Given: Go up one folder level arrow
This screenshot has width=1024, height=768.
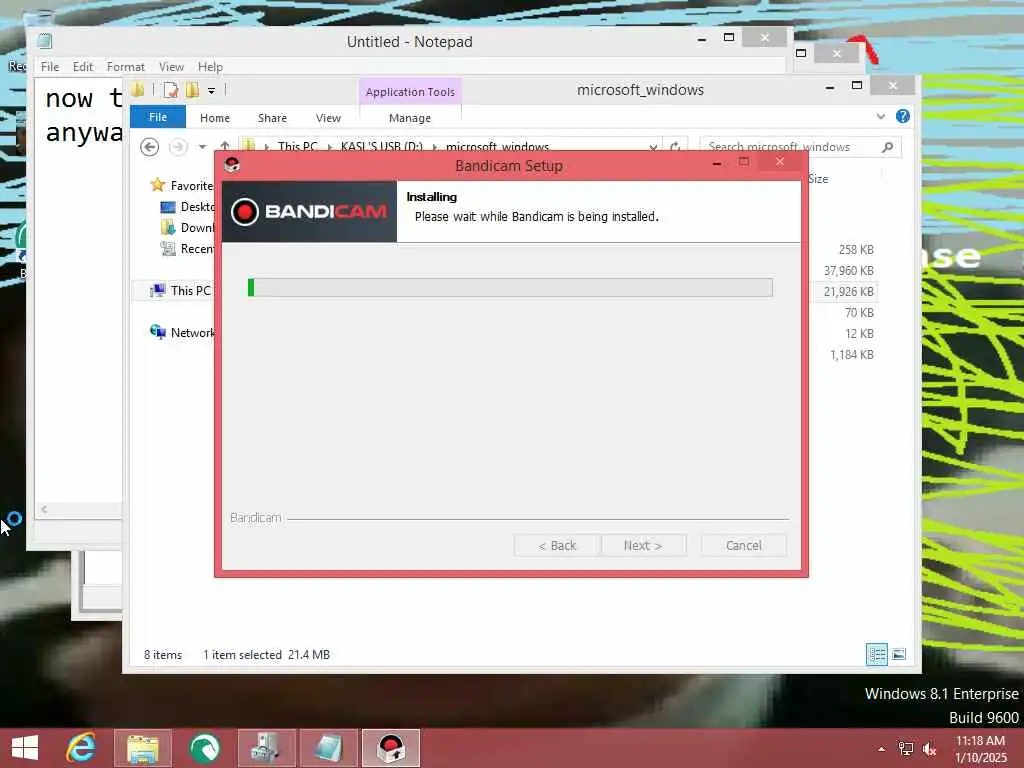Looking at the screenshot, I should tap(225, 146).
